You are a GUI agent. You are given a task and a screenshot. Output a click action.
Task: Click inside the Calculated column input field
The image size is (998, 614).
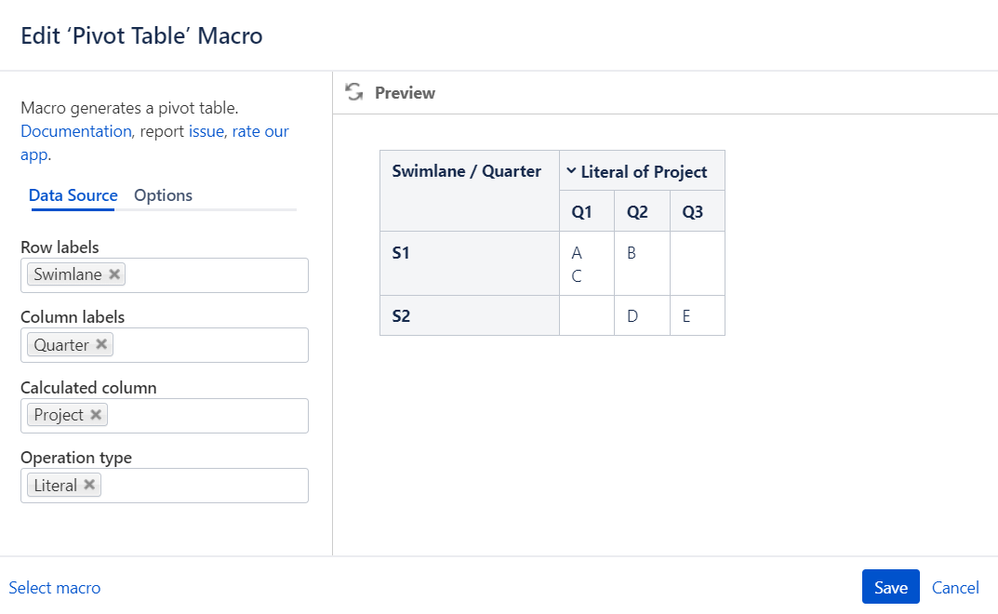point(220,414)
